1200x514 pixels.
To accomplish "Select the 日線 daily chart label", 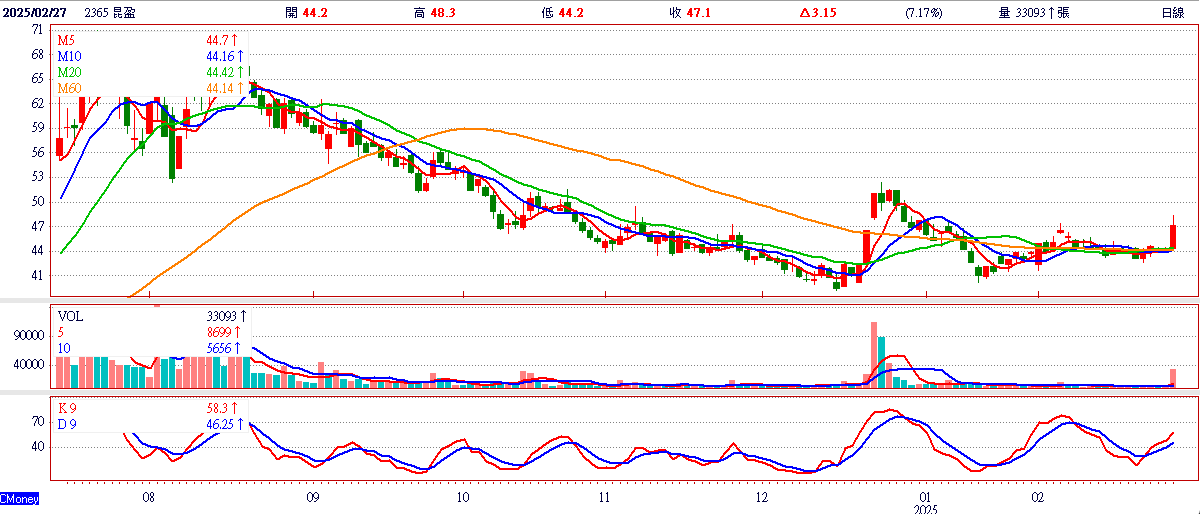I will click(x=1173, y=12).
